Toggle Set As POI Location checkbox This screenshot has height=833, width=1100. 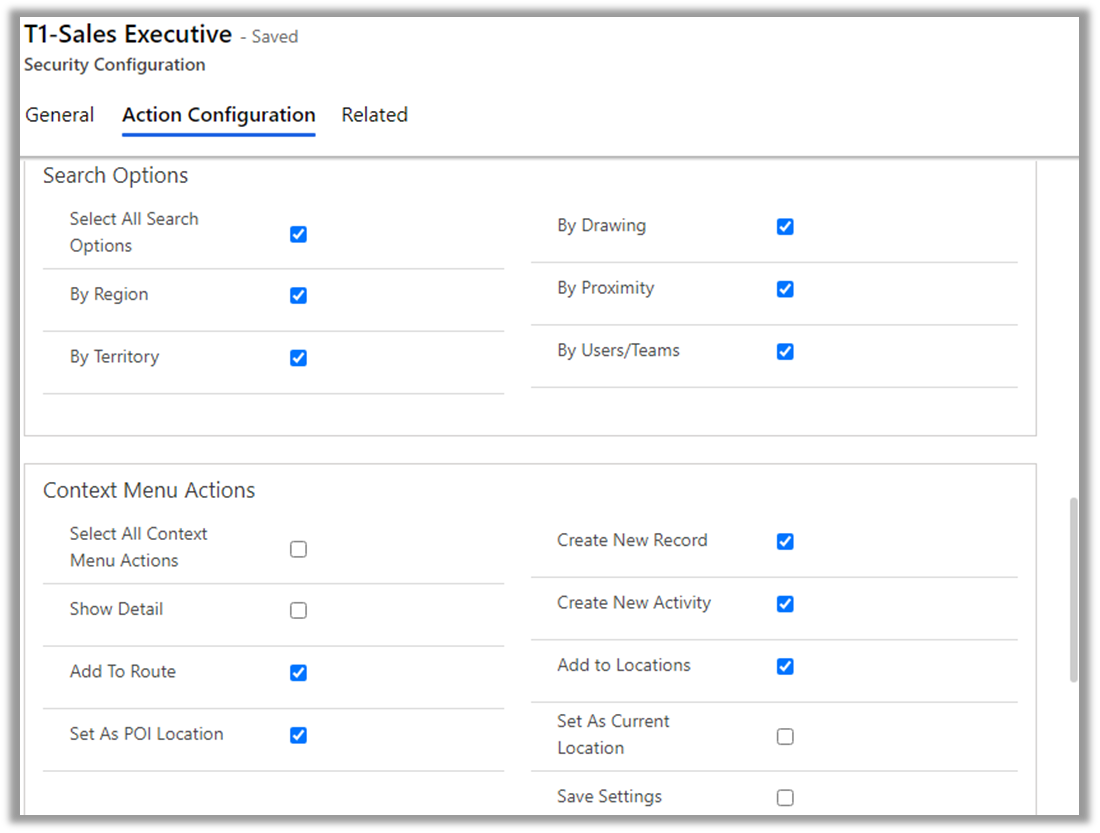(x=298, y=735)
